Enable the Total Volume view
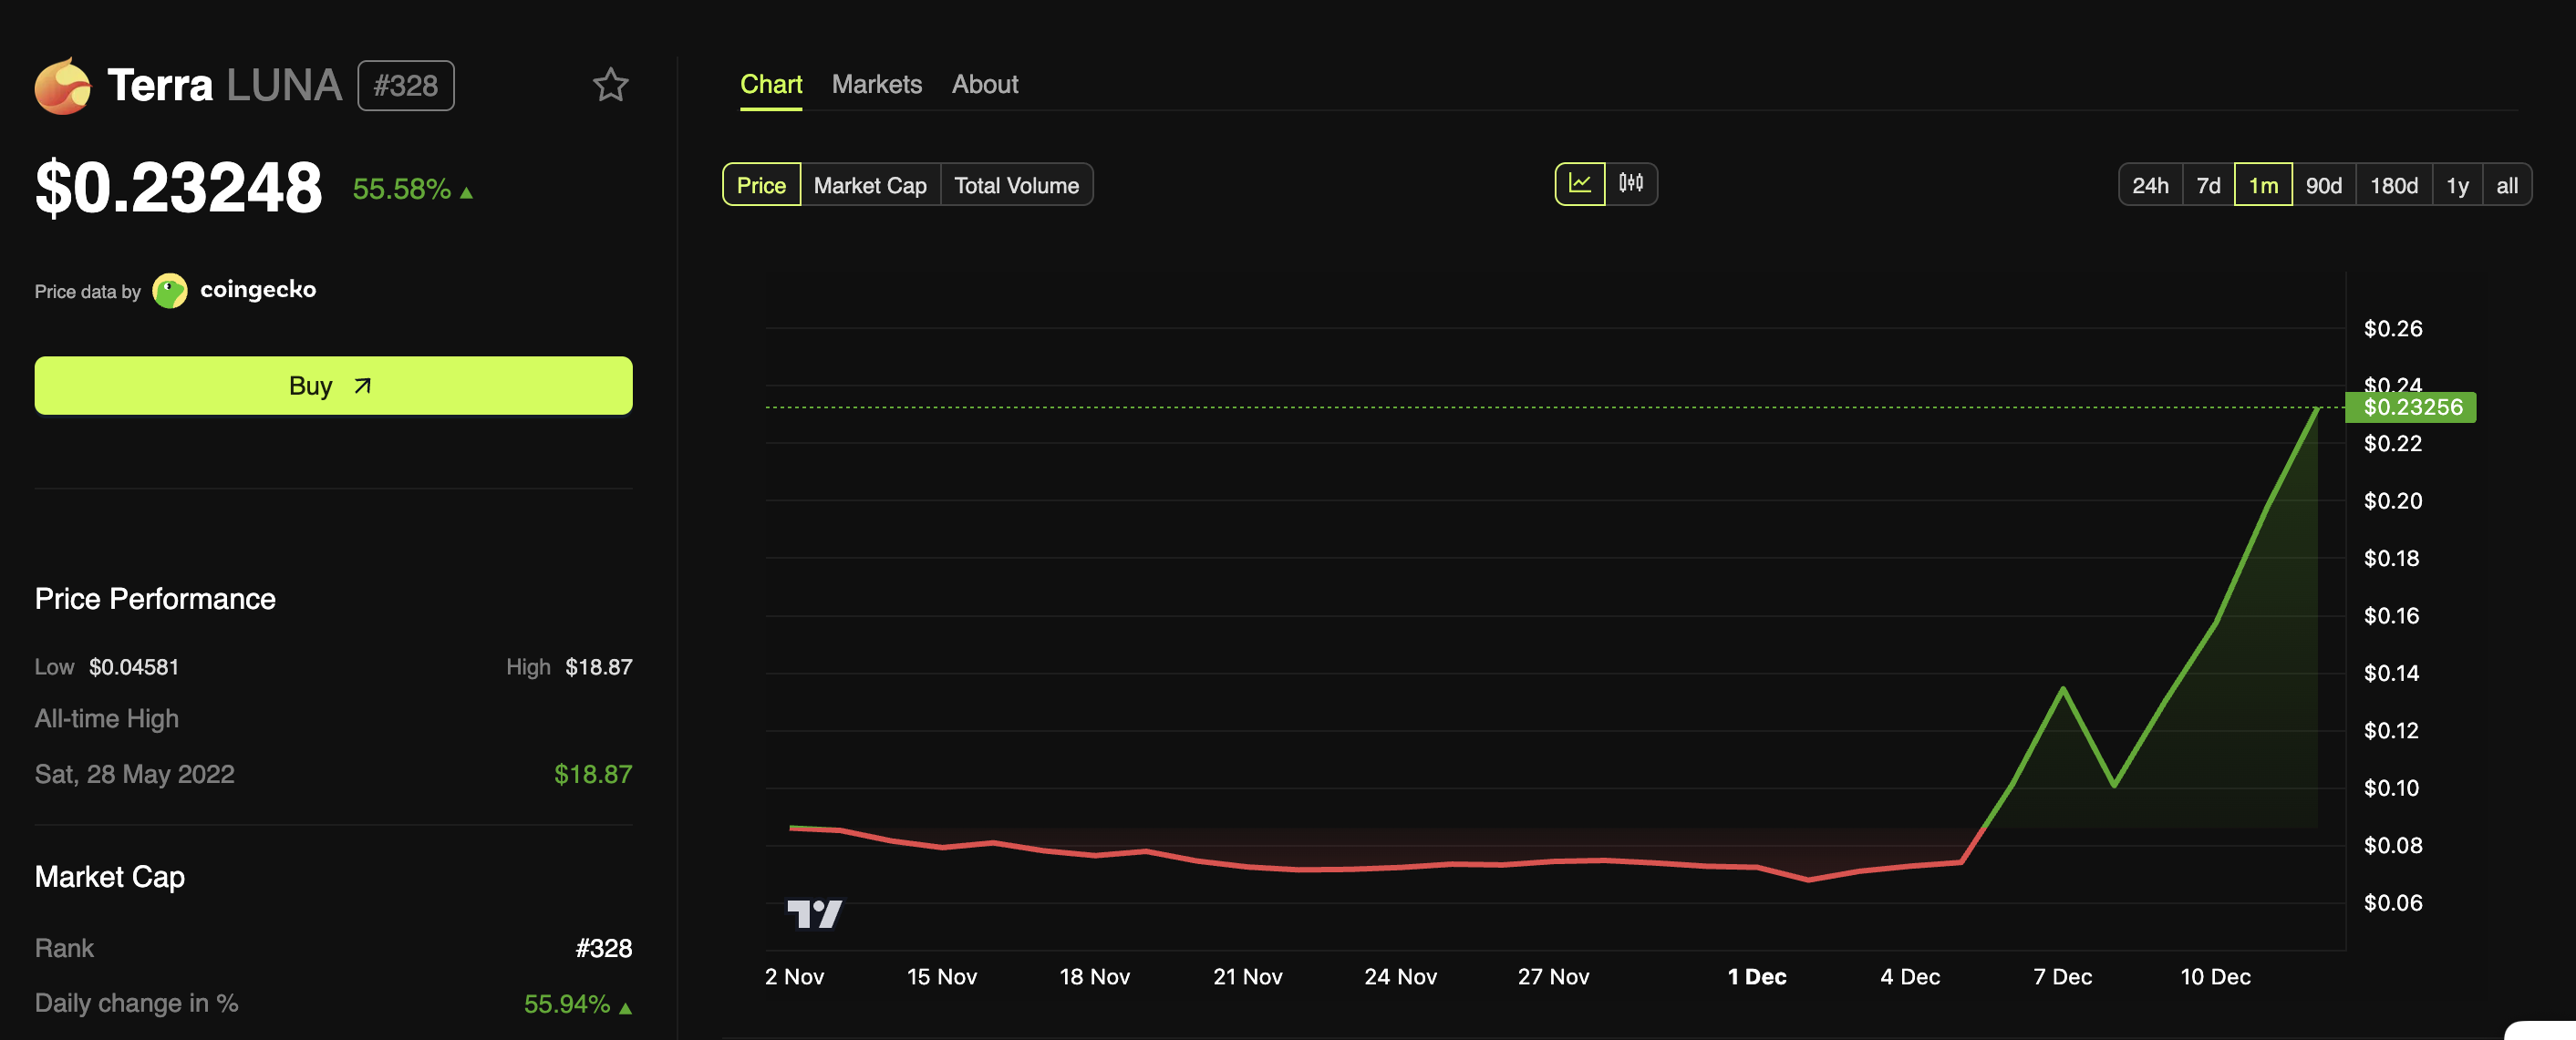The image size is (2576, 1040). click(1016, 184)
